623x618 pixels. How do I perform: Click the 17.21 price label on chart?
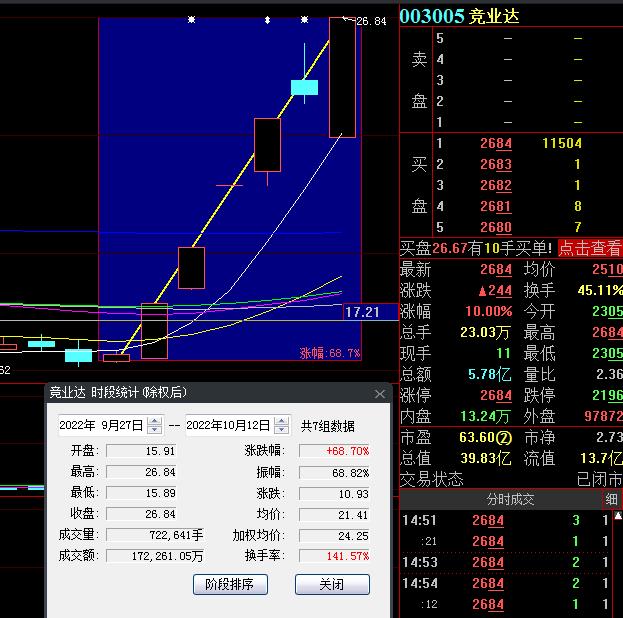tap(362, 312)
